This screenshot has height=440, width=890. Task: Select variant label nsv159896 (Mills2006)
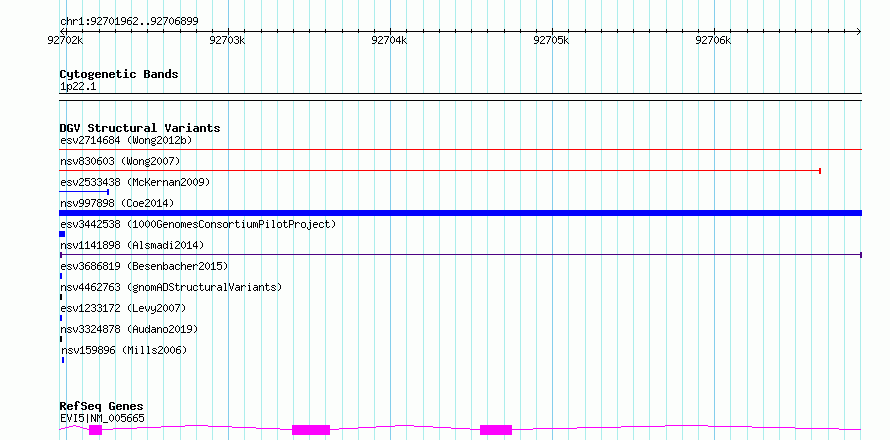pos(123,350)
